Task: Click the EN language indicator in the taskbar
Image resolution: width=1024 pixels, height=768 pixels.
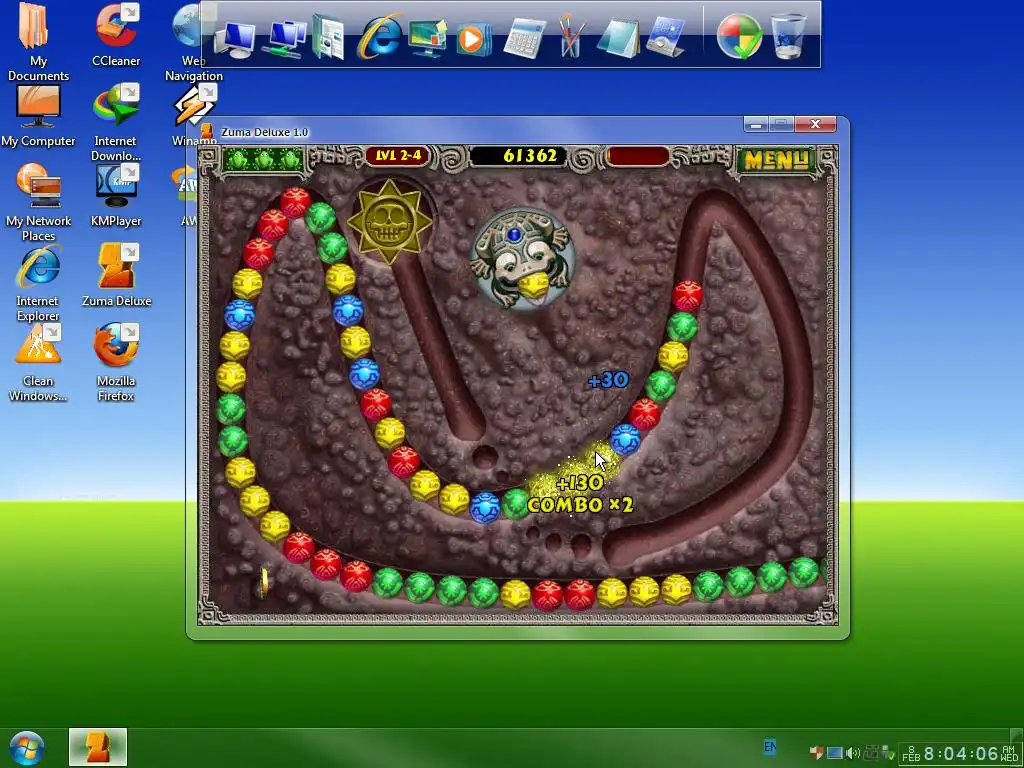Action: 770,746
